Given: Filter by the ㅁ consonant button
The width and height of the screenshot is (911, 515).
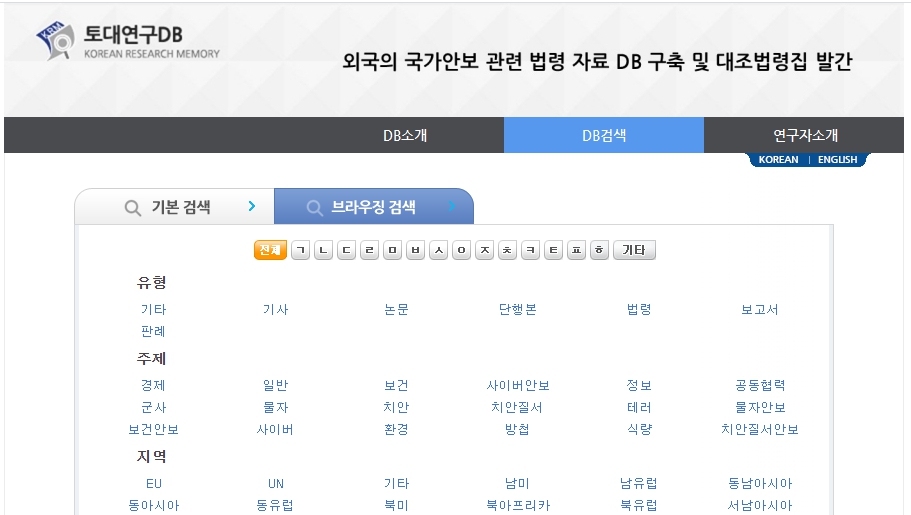Looking at the screenshot, I should 392,251.
